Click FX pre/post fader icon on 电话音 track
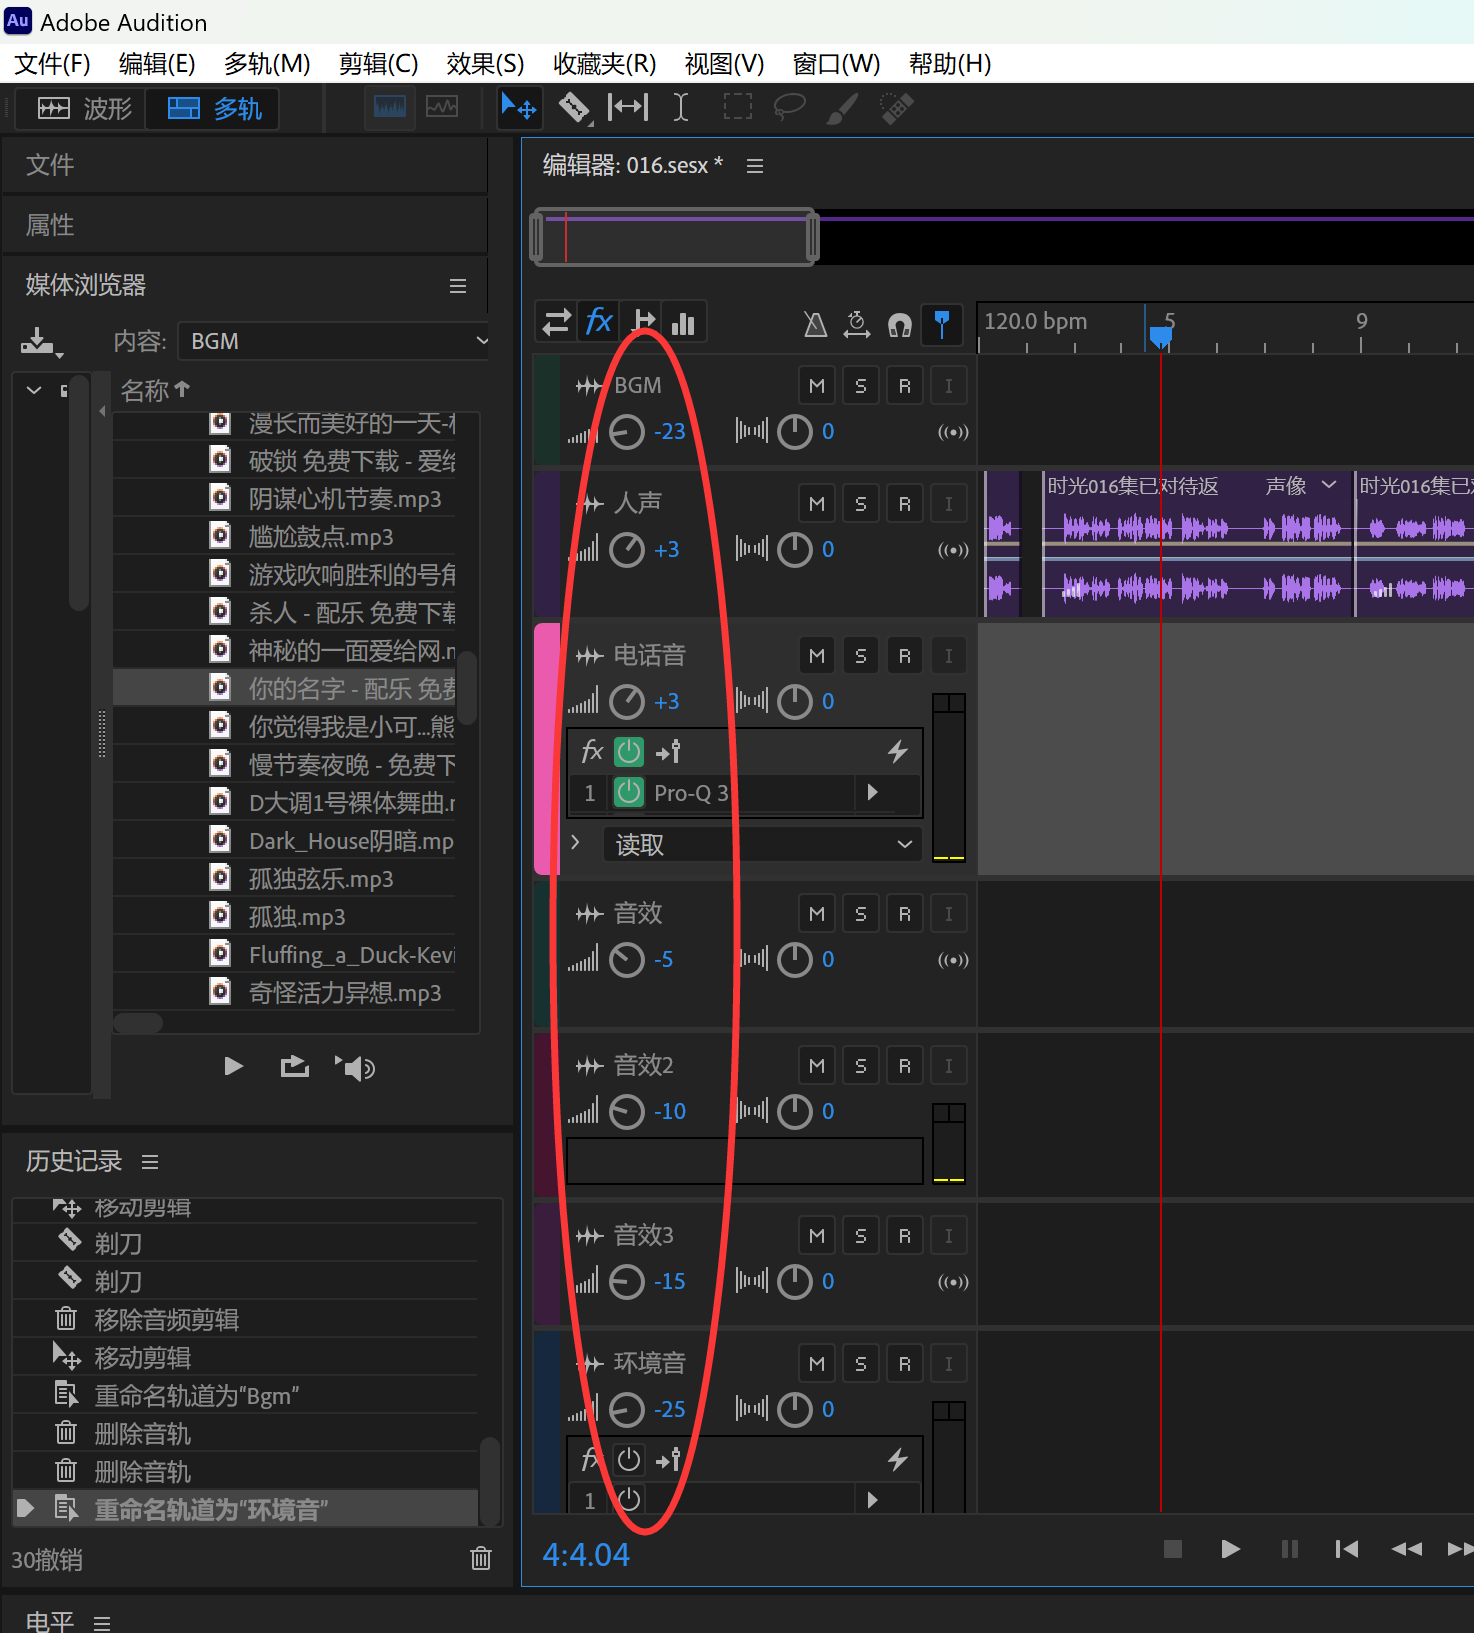Screen dimensions: 1474x1633 point(668,751)
